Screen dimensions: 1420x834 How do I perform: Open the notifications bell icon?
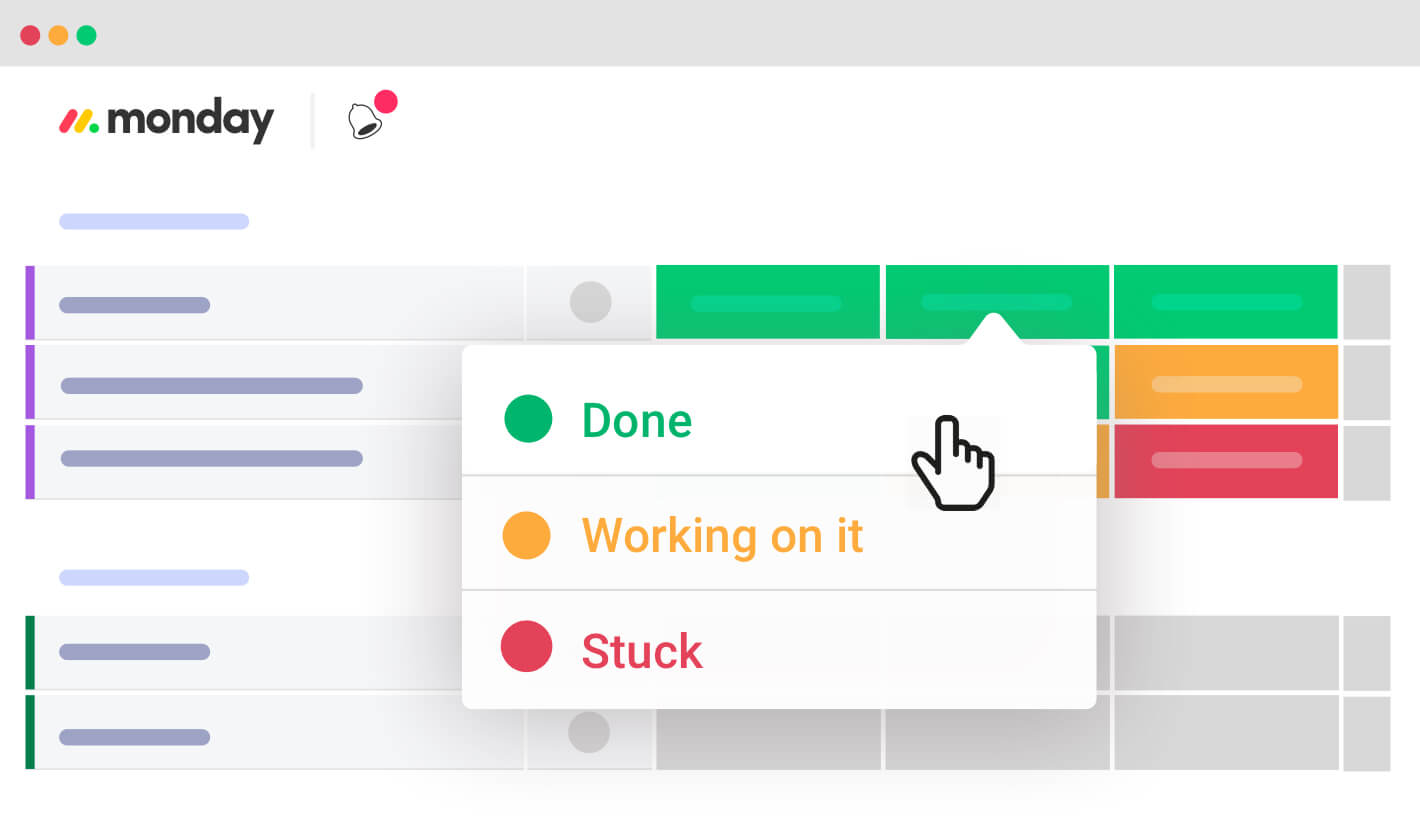pos(364,122)
